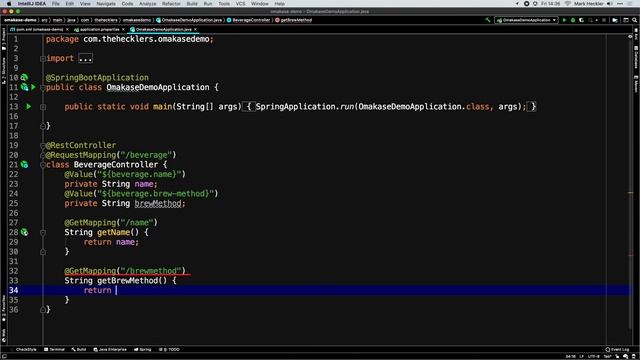Screen dimensions: 640x360
Task: Click the Build Project hammer icon
Action: (x=487, y=20)
